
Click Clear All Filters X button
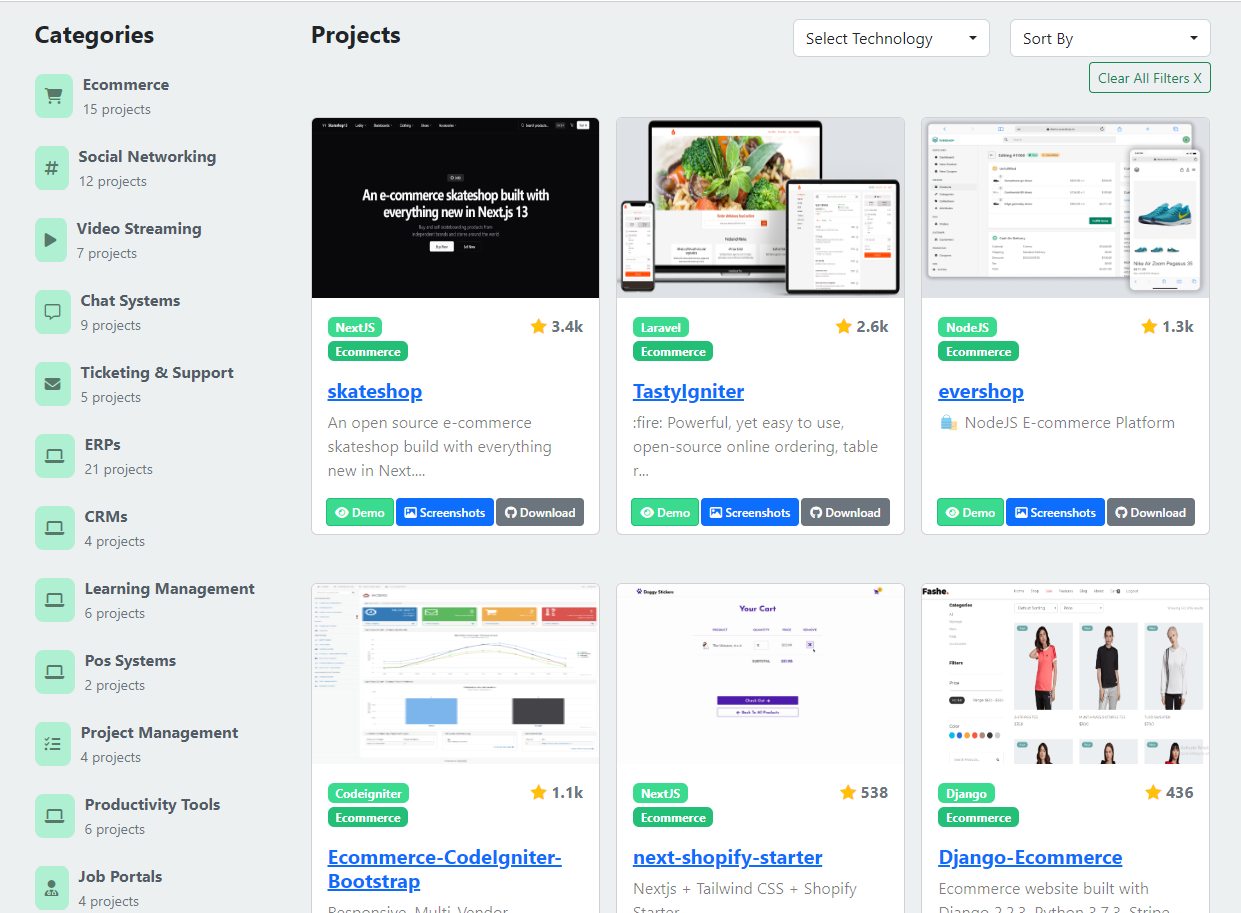point(1150,78)
